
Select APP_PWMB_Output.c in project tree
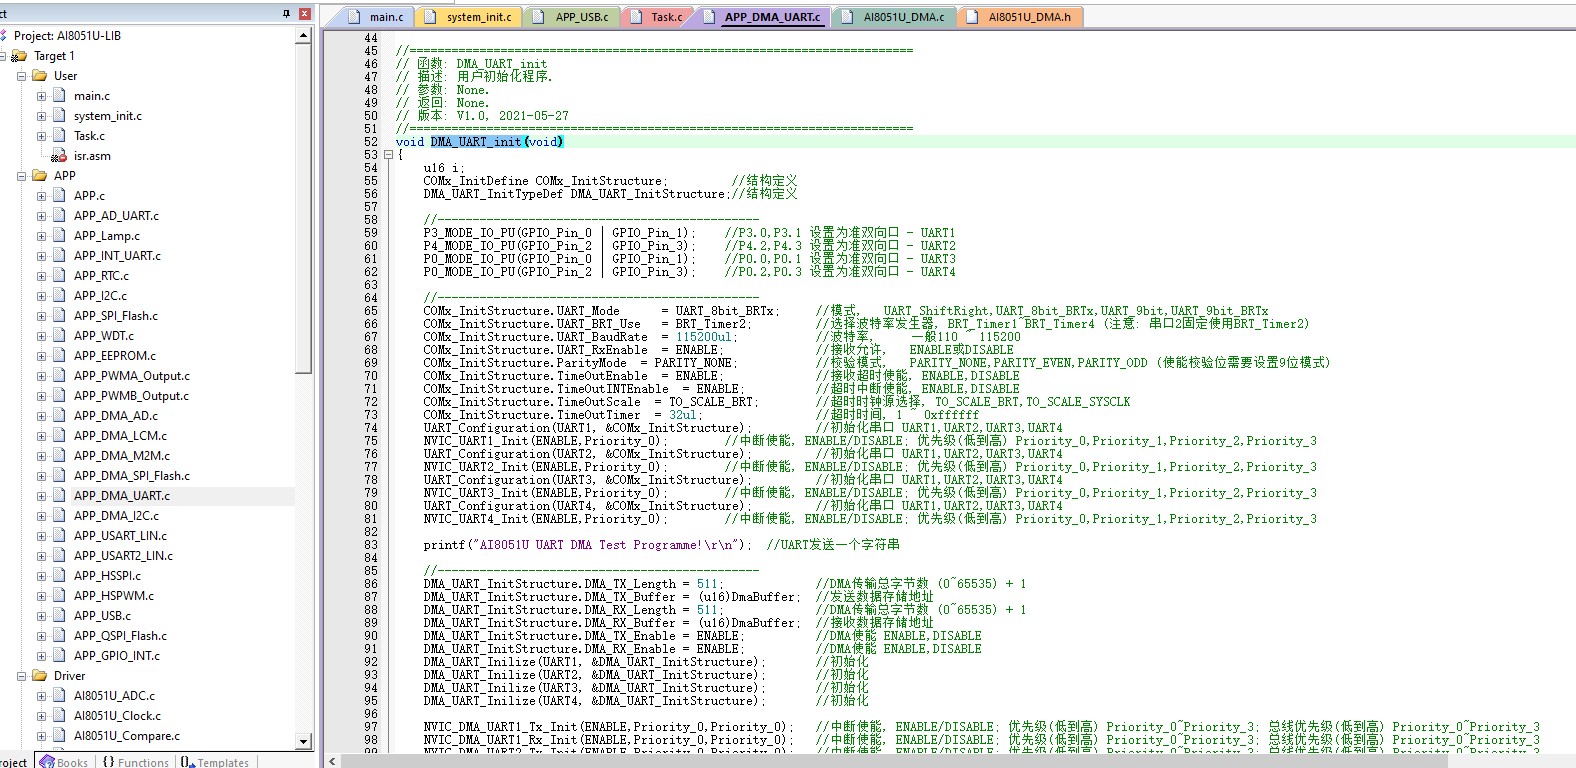pyautogui.click(x=131, y=396)
